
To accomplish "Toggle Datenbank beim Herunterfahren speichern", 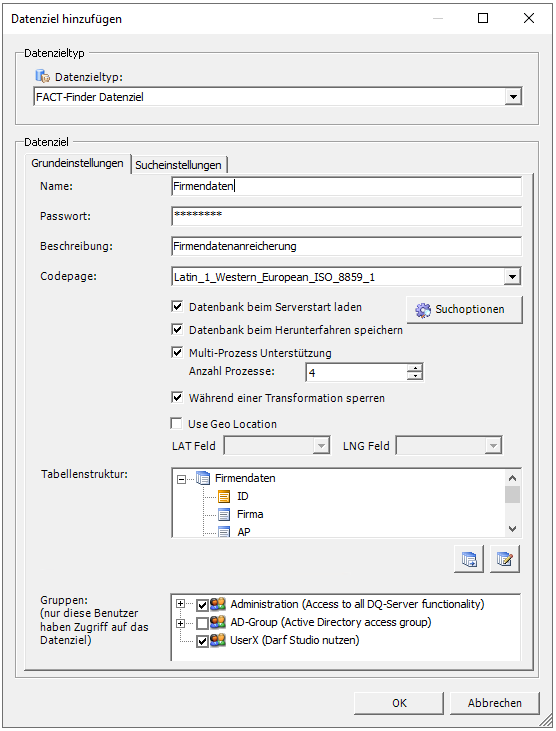I will click(x=177, y=329).
